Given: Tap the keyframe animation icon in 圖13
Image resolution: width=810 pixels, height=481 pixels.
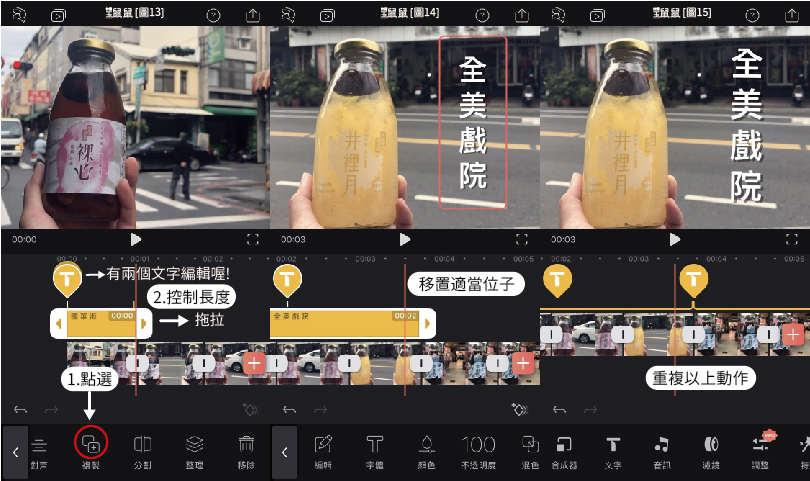Looking at the screenshot, I should click(250, 409).
